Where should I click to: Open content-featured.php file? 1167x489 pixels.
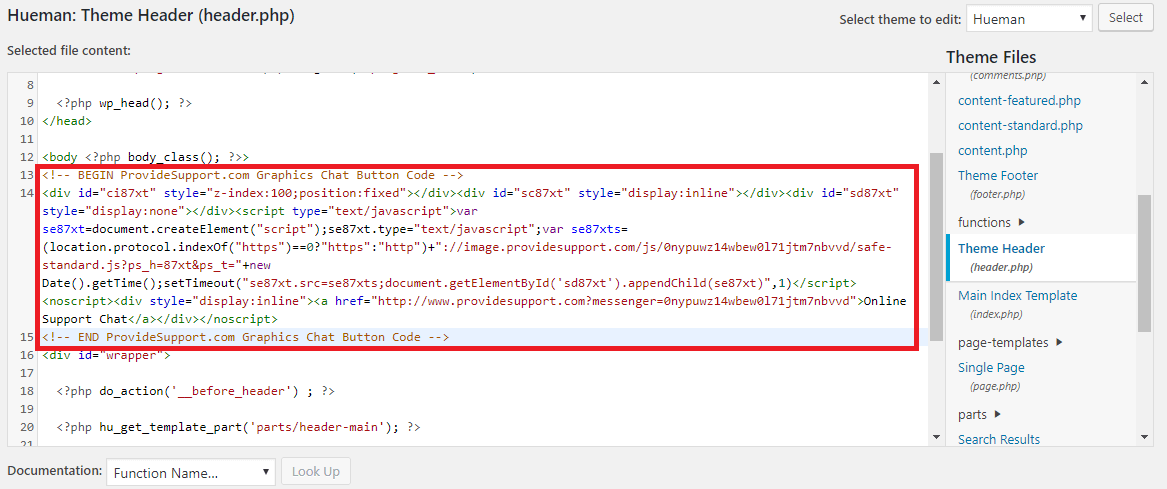[1019, 100]
